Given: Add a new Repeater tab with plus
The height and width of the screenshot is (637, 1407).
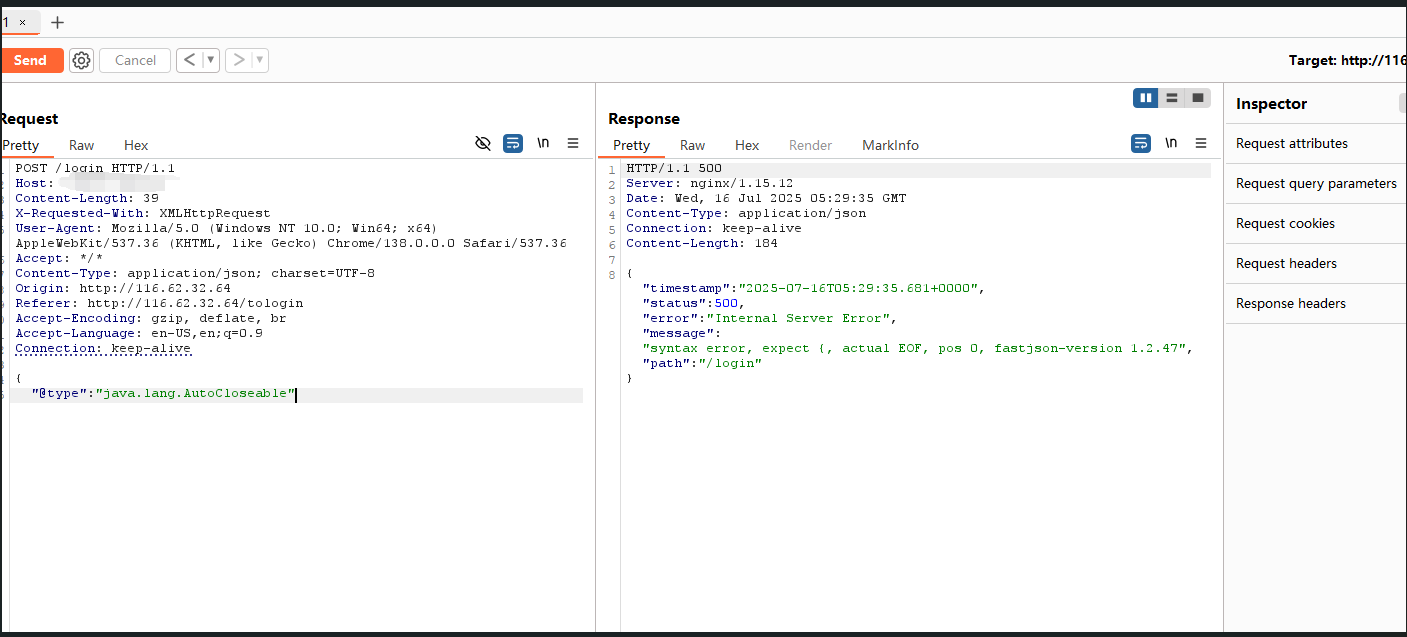Looking at the screenshot, I should pos(57,22).
